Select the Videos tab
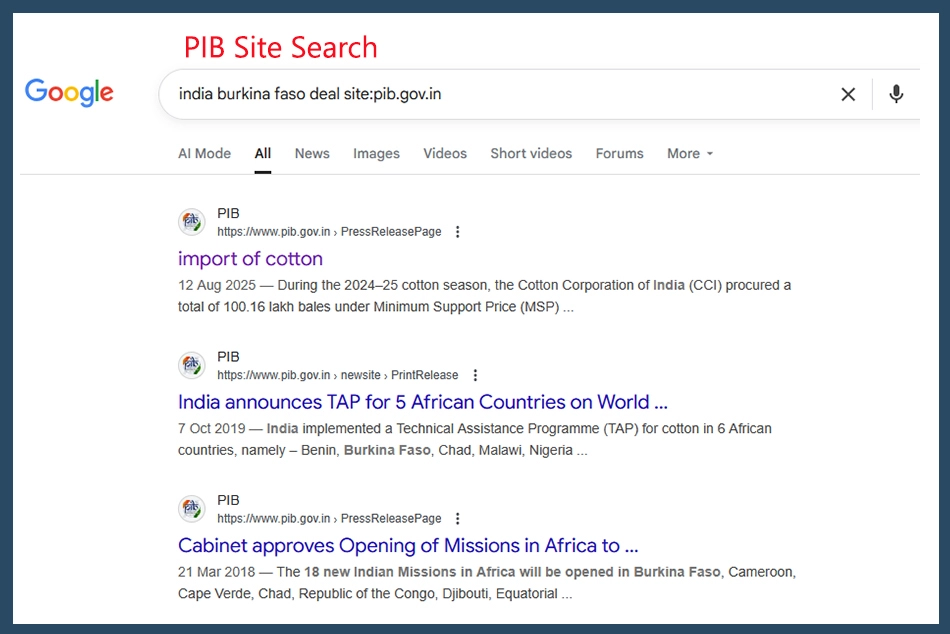The image size is (950, 634). coord(445,153)
